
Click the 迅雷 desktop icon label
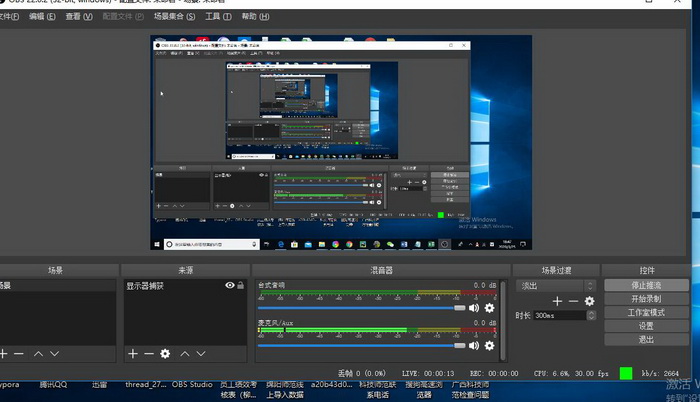pos(100,385)
